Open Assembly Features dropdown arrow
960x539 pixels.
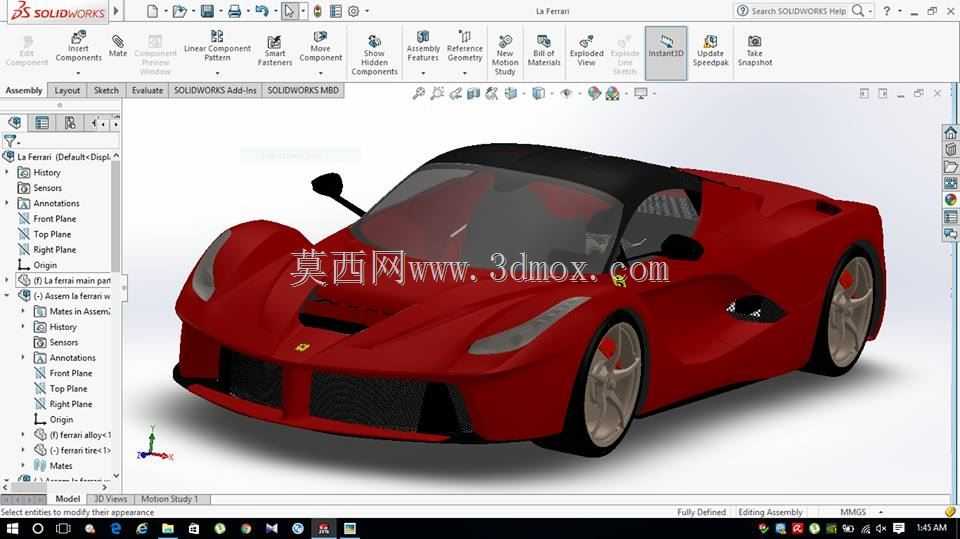[423, 73]
